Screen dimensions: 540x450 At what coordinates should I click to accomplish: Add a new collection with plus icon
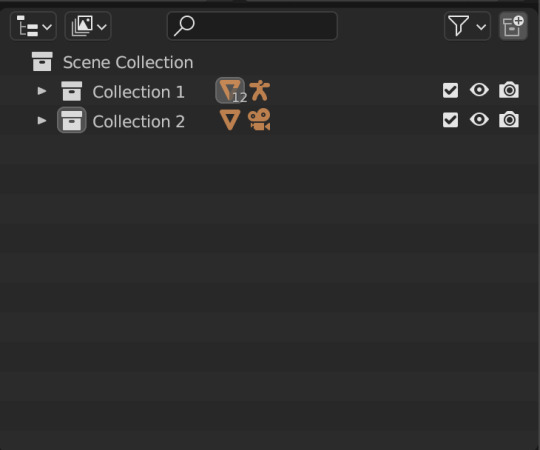[x=513, y=26]
